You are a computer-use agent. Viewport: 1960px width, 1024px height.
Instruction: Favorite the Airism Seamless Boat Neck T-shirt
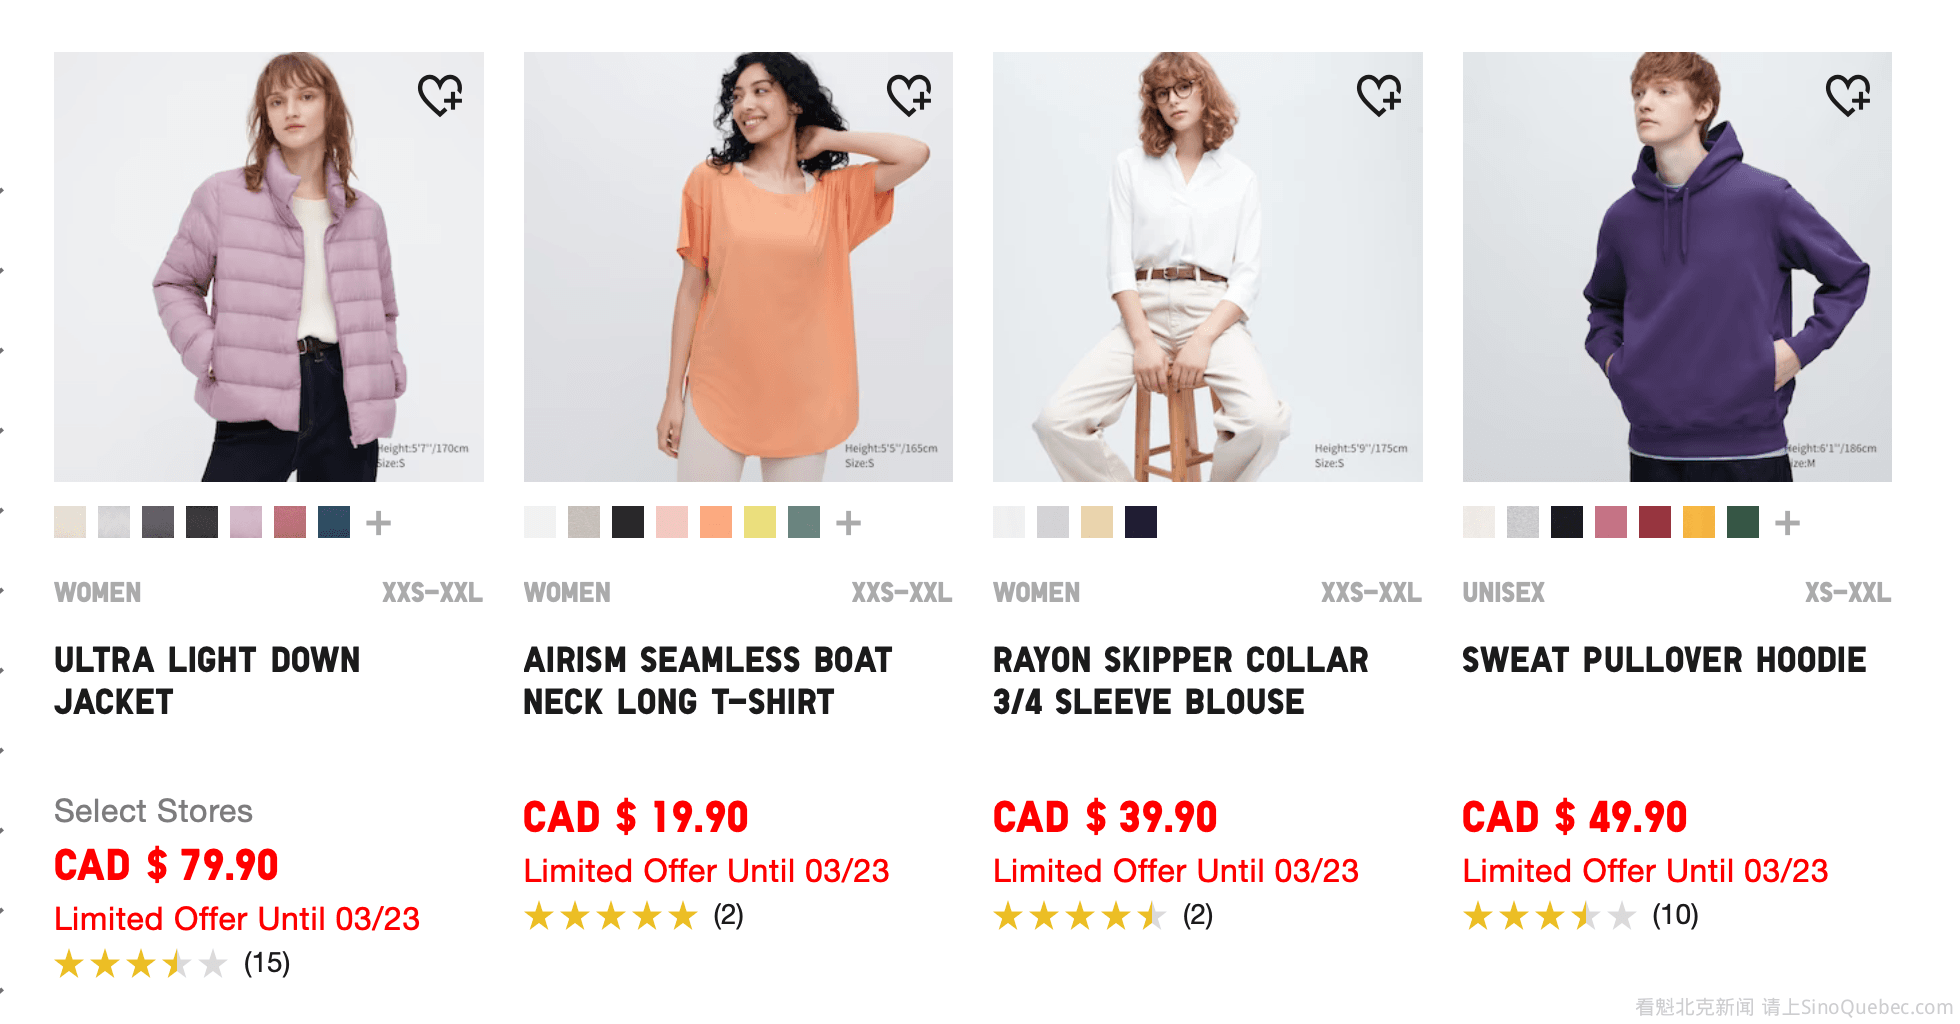coord(909,95)
